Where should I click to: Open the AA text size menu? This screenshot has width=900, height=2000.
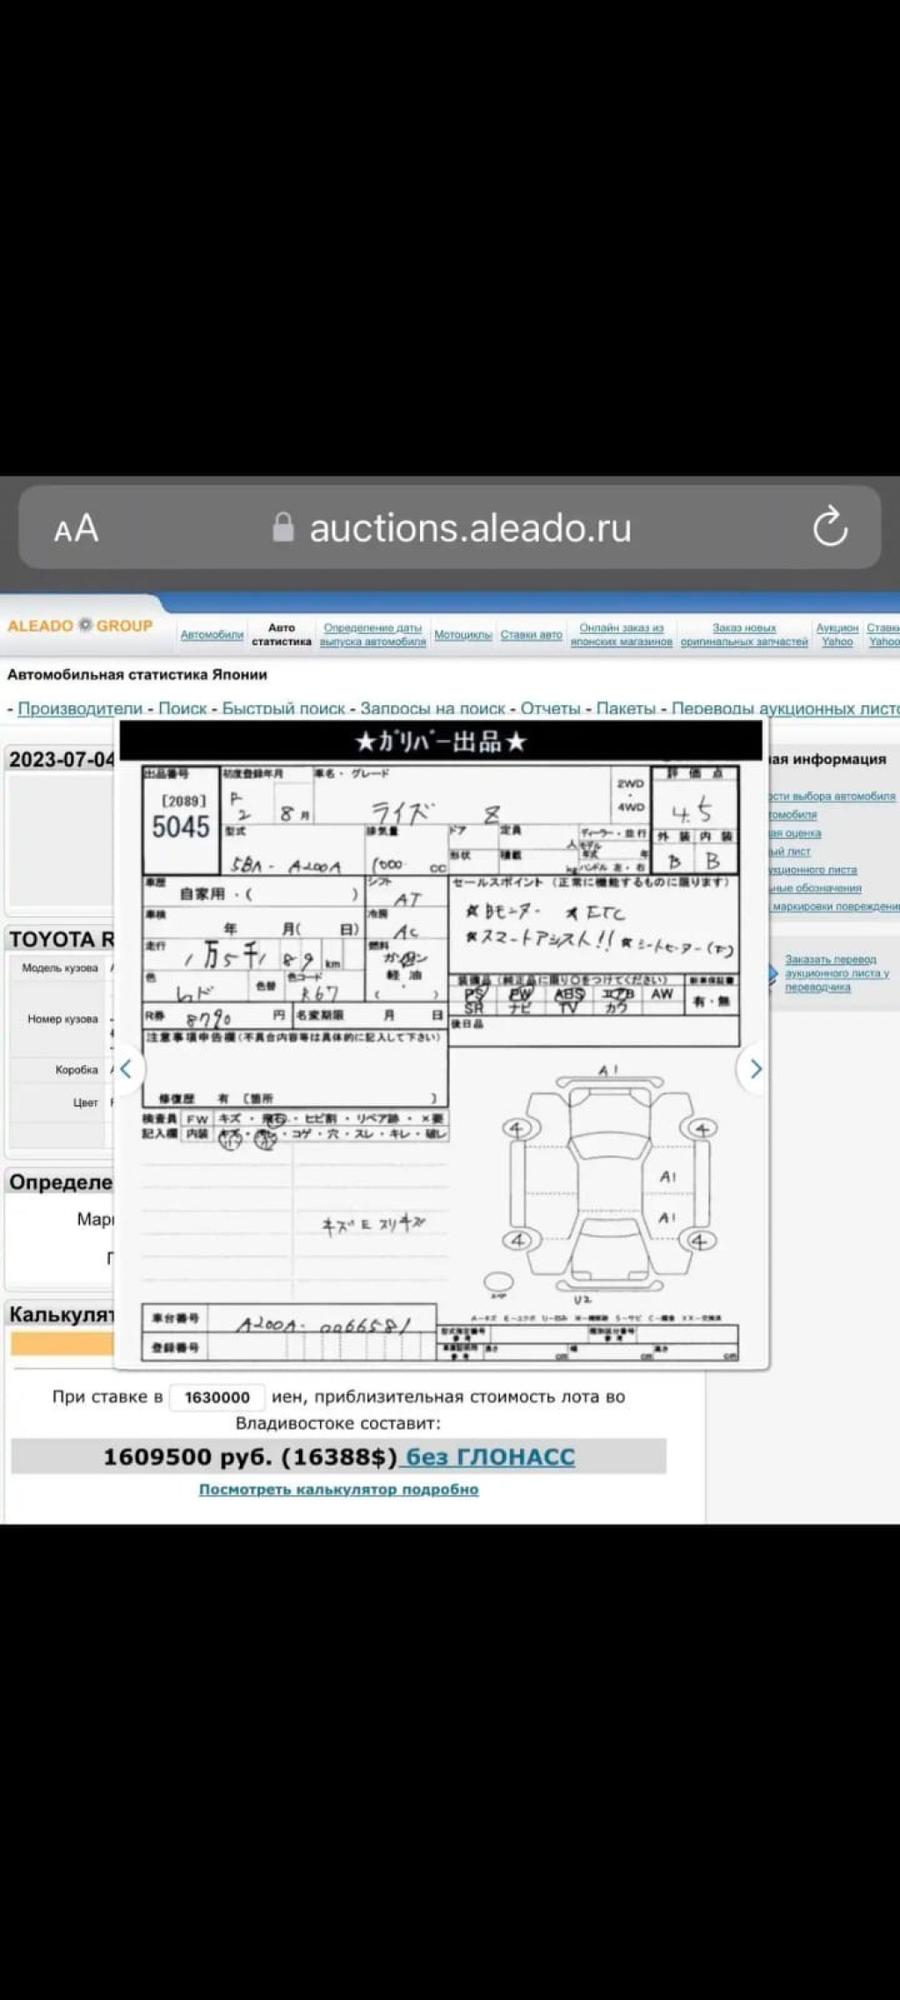76,528
